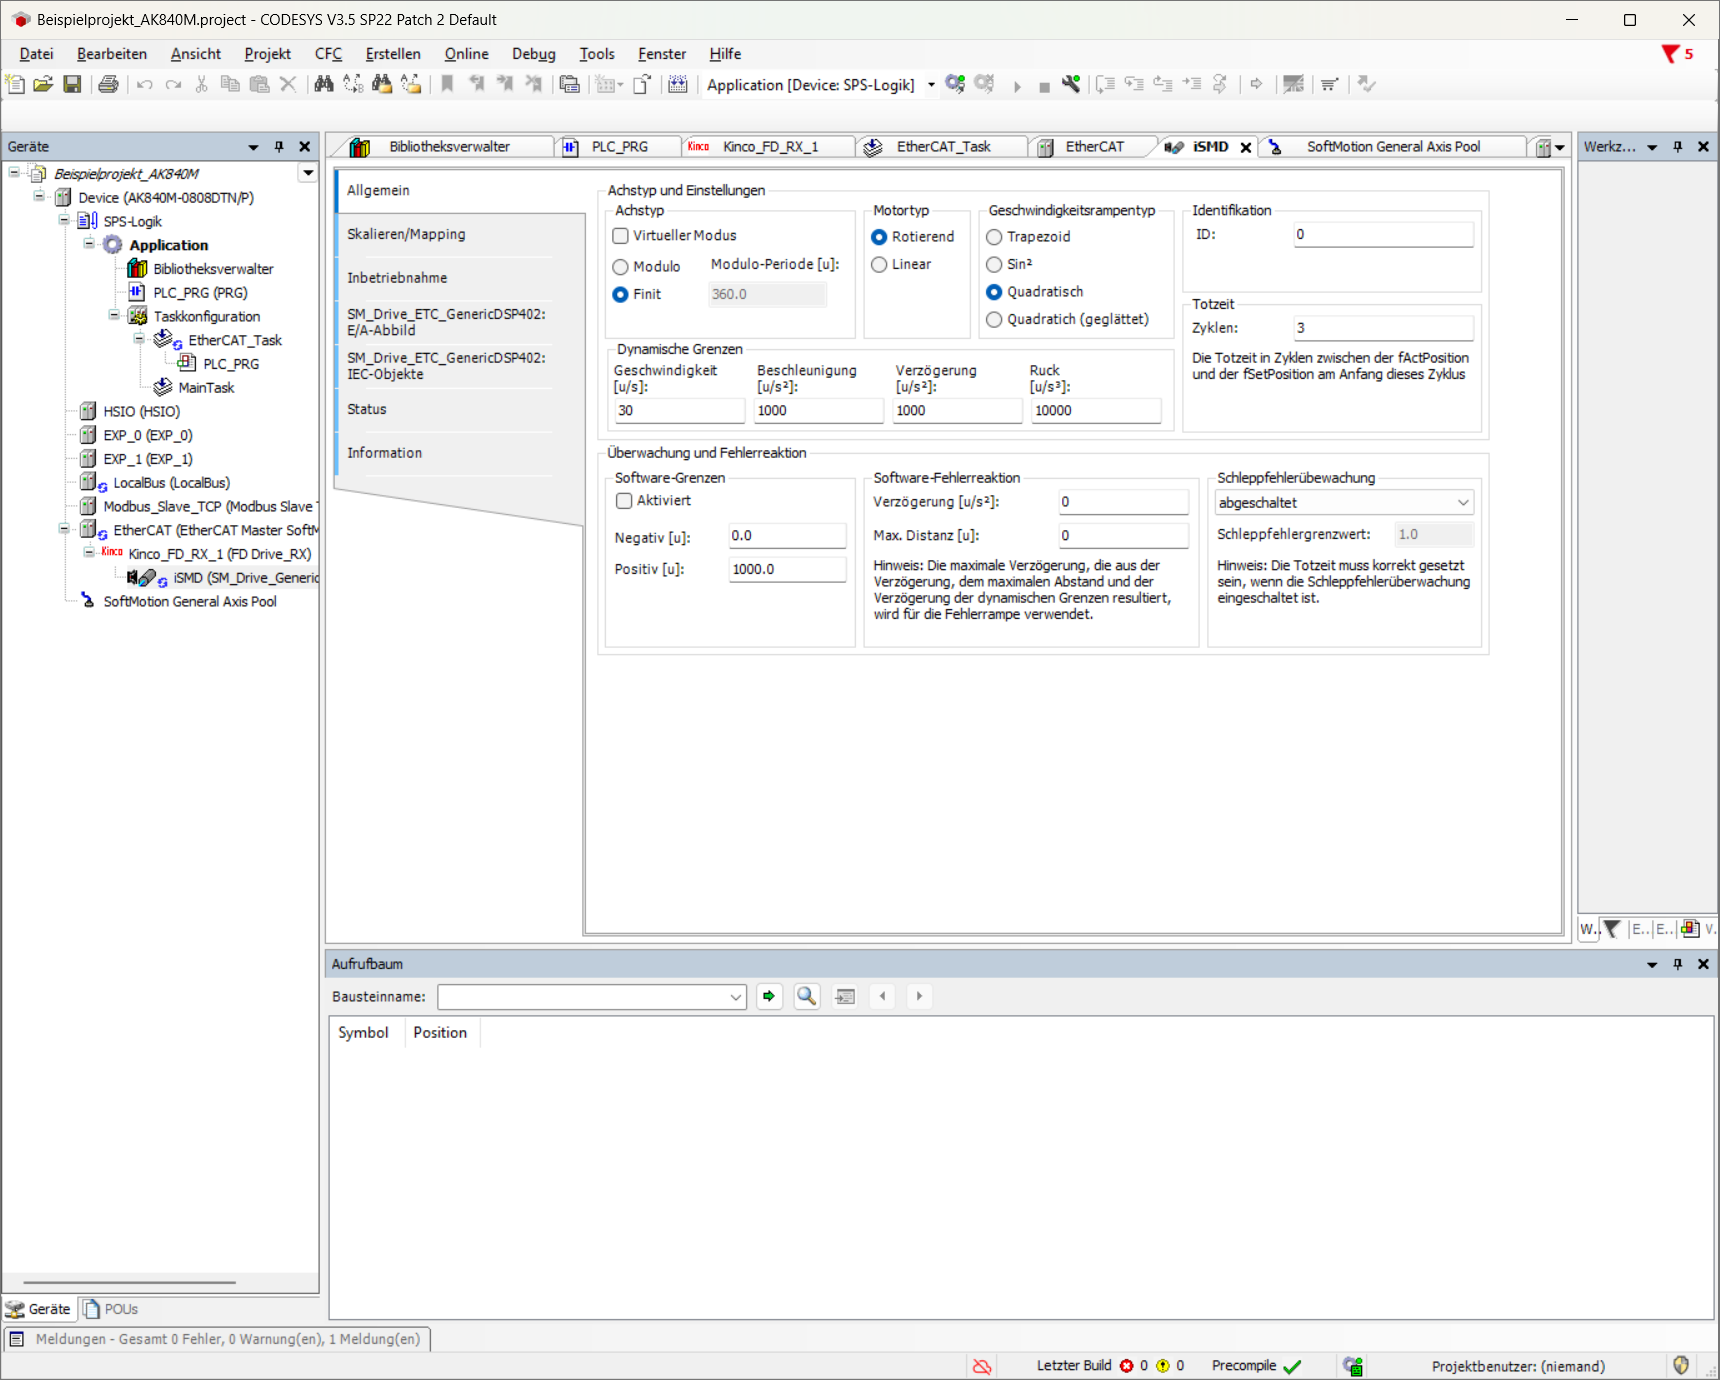Enable the Virtueller Modus checkbox
The image size is (1720, 1380).
click(x=620, y=236)
